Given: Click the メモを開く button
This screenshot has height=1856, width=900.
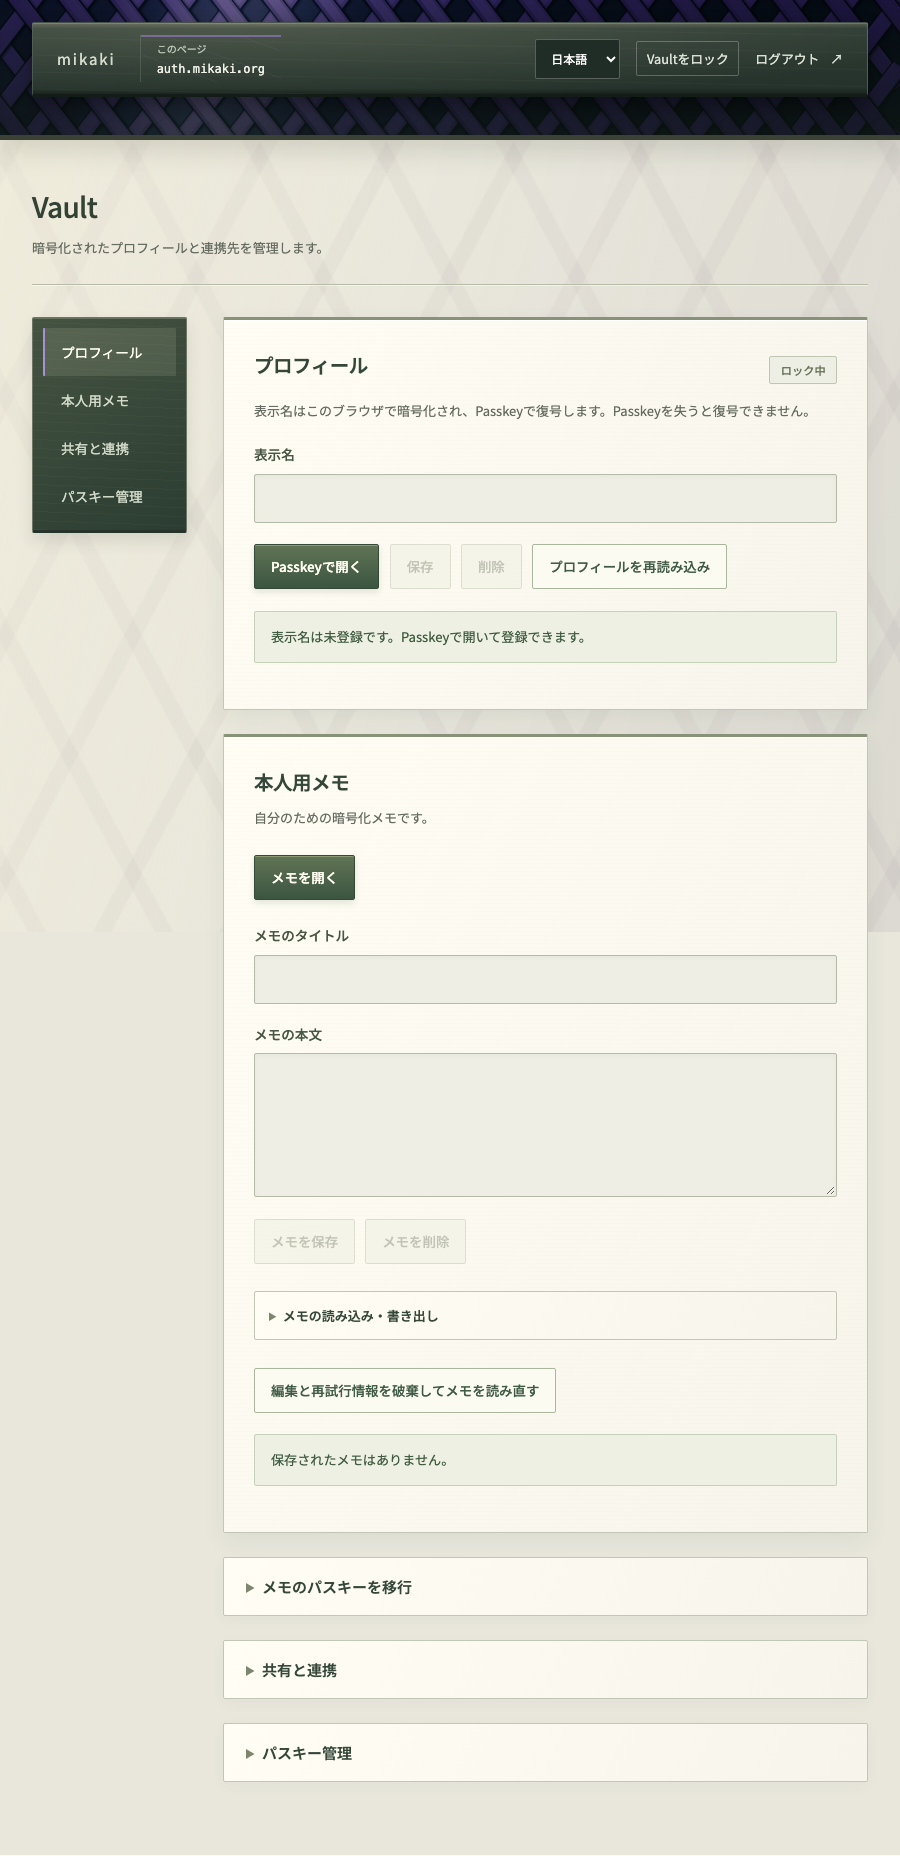Looking at the screenshot, I should (x=304, y=877).
